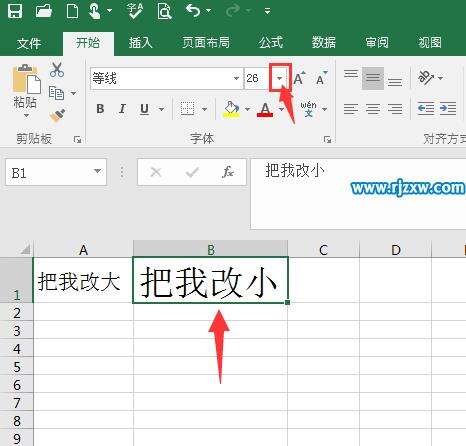Viewport: 466px width, 446px height.
Task: Click the font size box showing 26
Action: (257, 79)
